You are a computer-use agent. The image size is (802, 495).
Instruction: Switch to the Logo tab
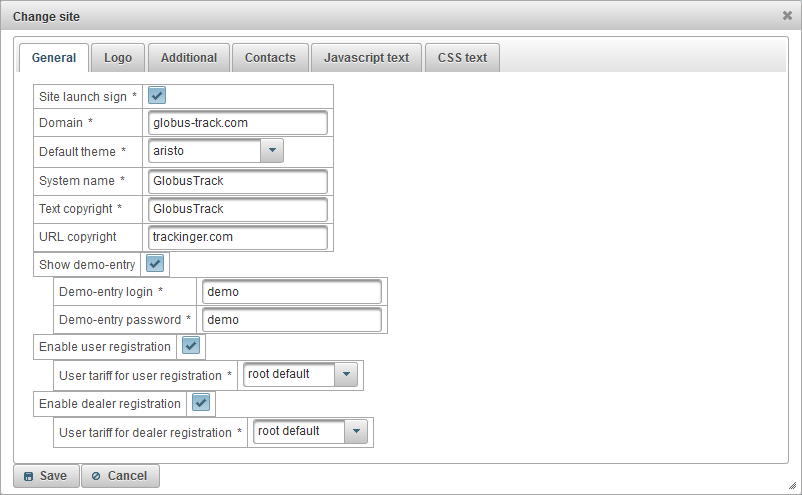pyautogui.click(x=117, y=58)
